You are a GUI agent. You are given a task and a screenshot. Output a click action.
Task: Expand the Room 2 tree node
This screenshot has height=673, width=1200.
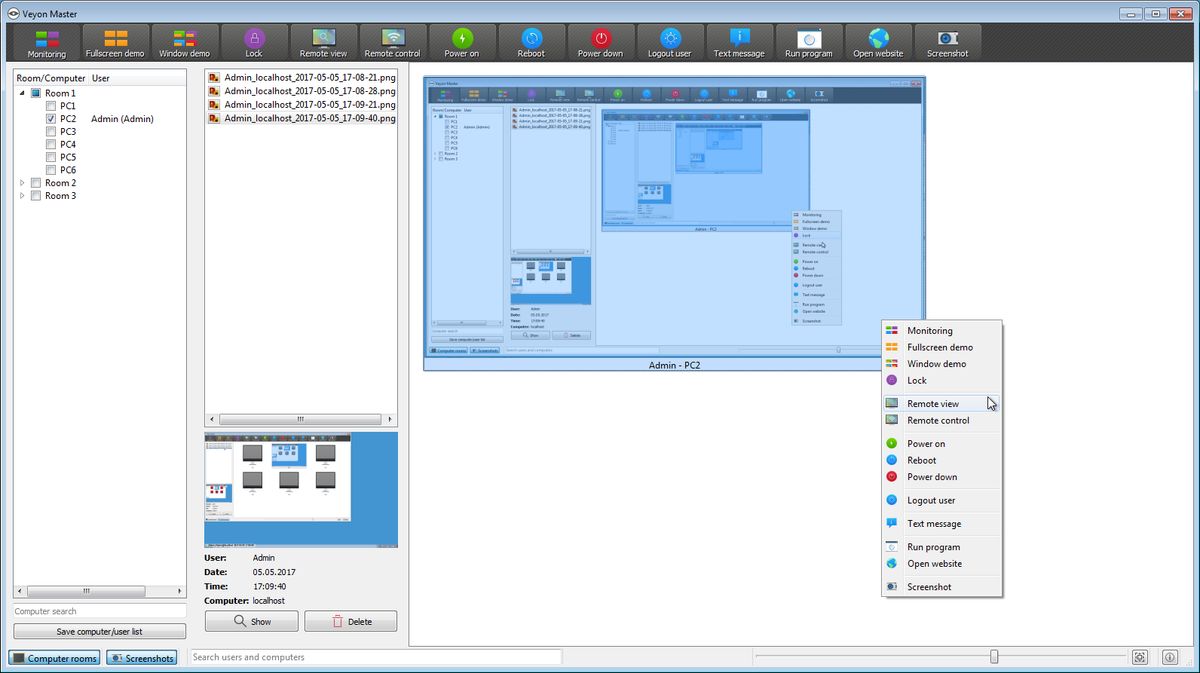tap(22, 182)
